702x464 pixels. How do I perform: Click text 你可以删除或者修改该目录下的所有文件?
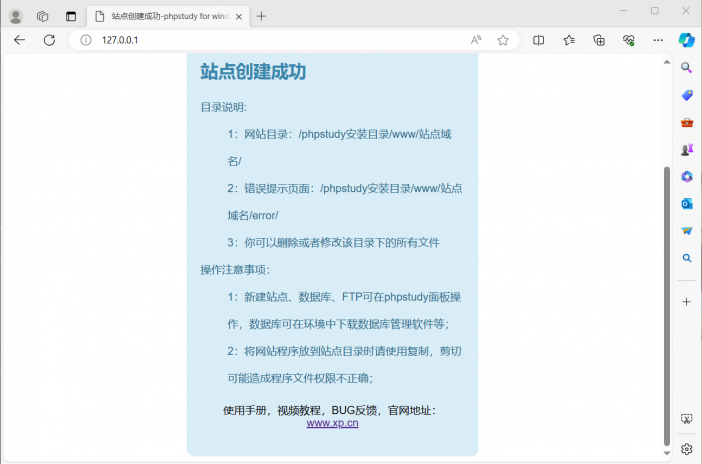point(342,243)
